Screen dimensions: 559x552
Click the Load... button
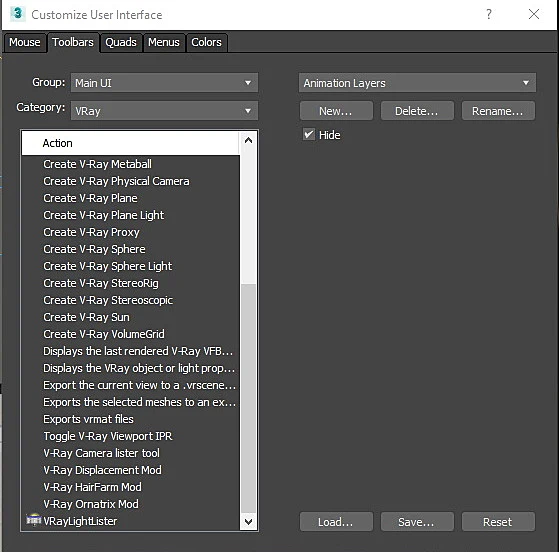tap(336, 522)
